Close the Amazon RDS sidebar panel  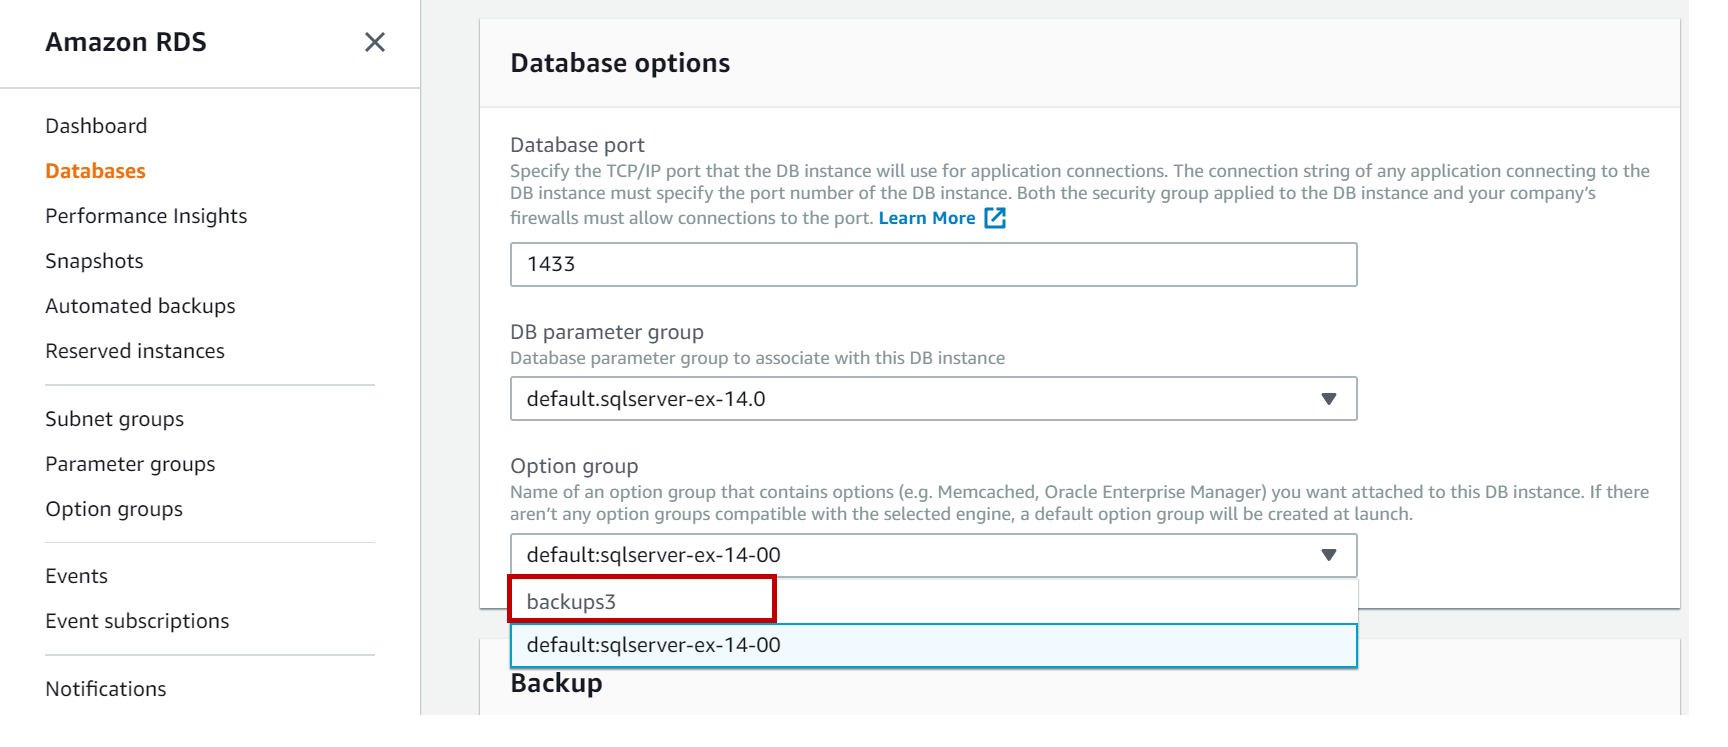375,42
